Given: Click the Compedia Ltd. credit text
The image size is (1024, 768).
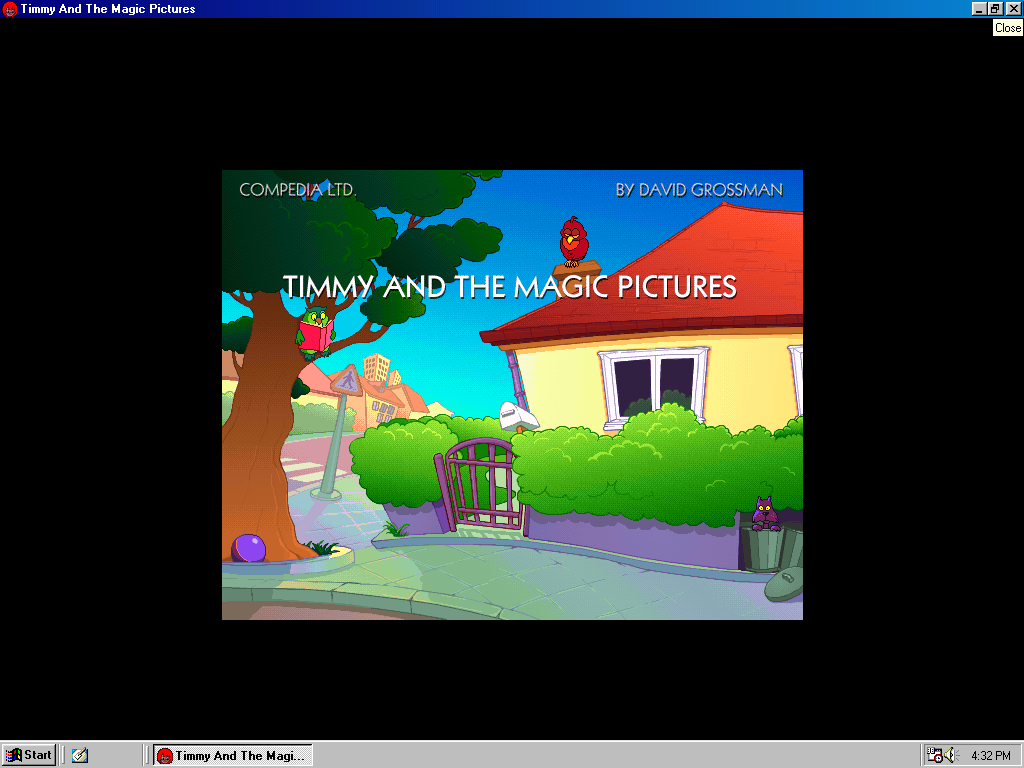Looking at the screenshot, I should (x=298, y=190).
